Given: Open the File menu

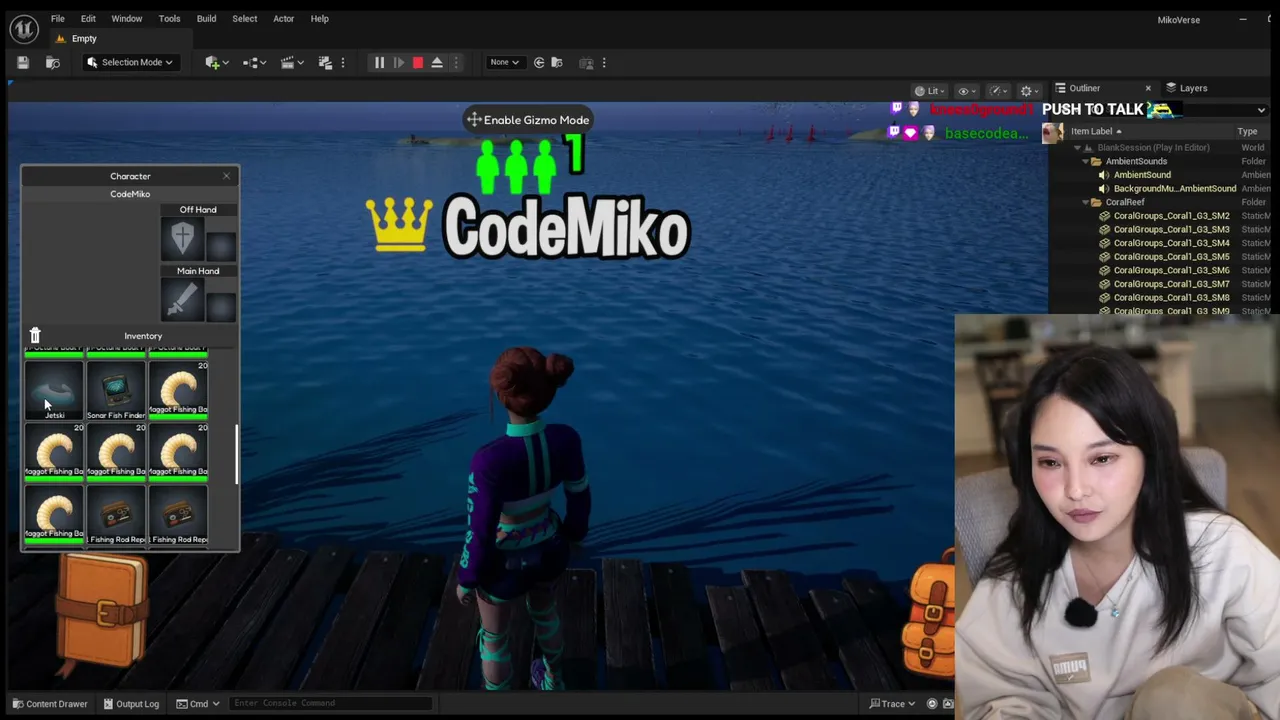Looking at the screenshot, I should (58, 18).
